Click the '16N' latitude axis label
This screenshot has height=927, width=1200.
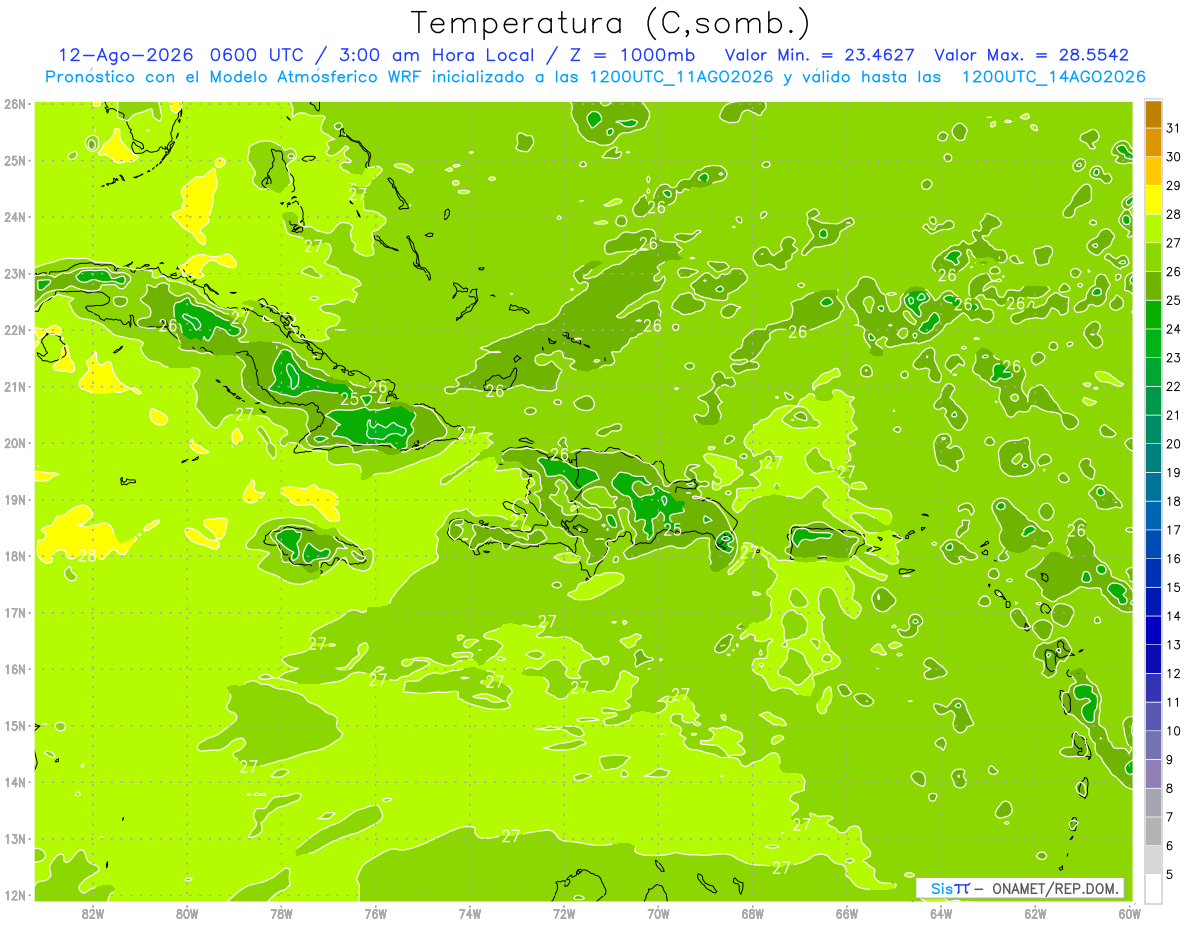pyautogui.click(x=14, y=669)
